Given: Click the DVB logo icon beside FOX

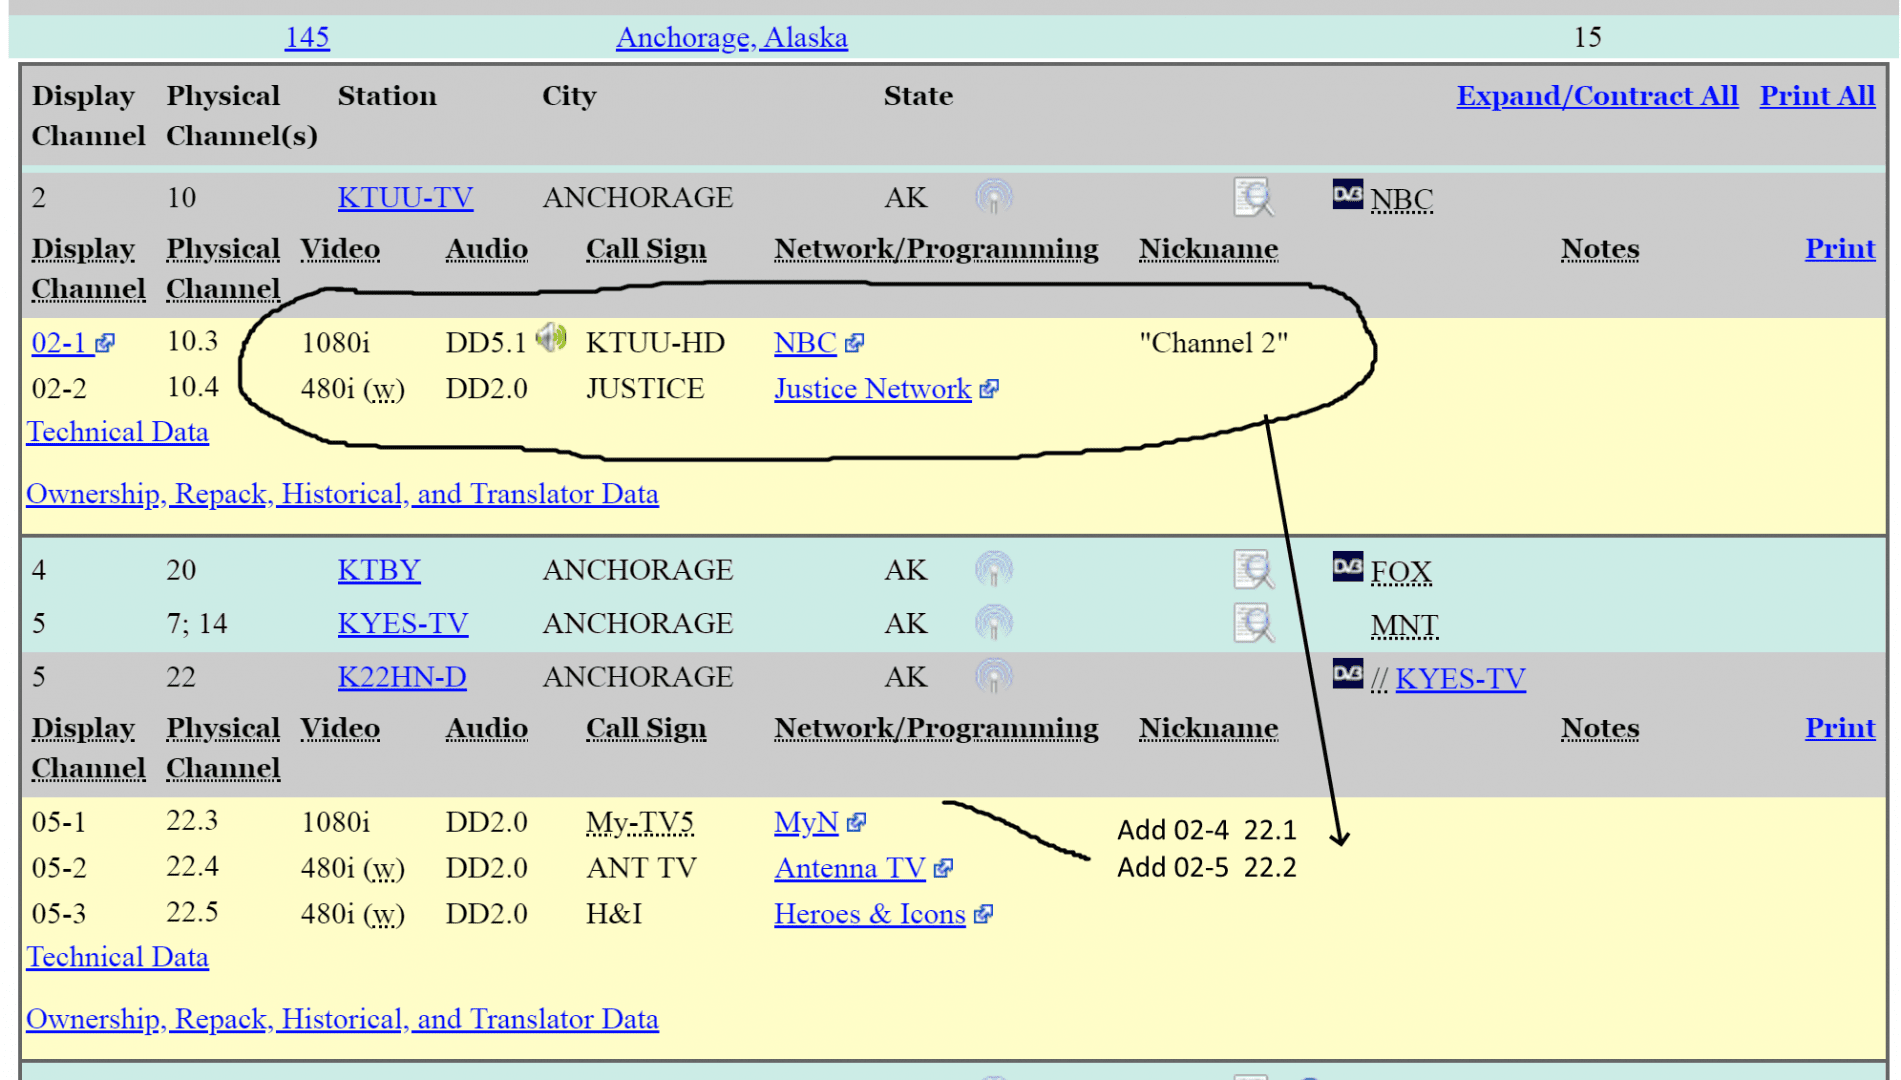Looking at the screenshot, I should point(1347,566).
